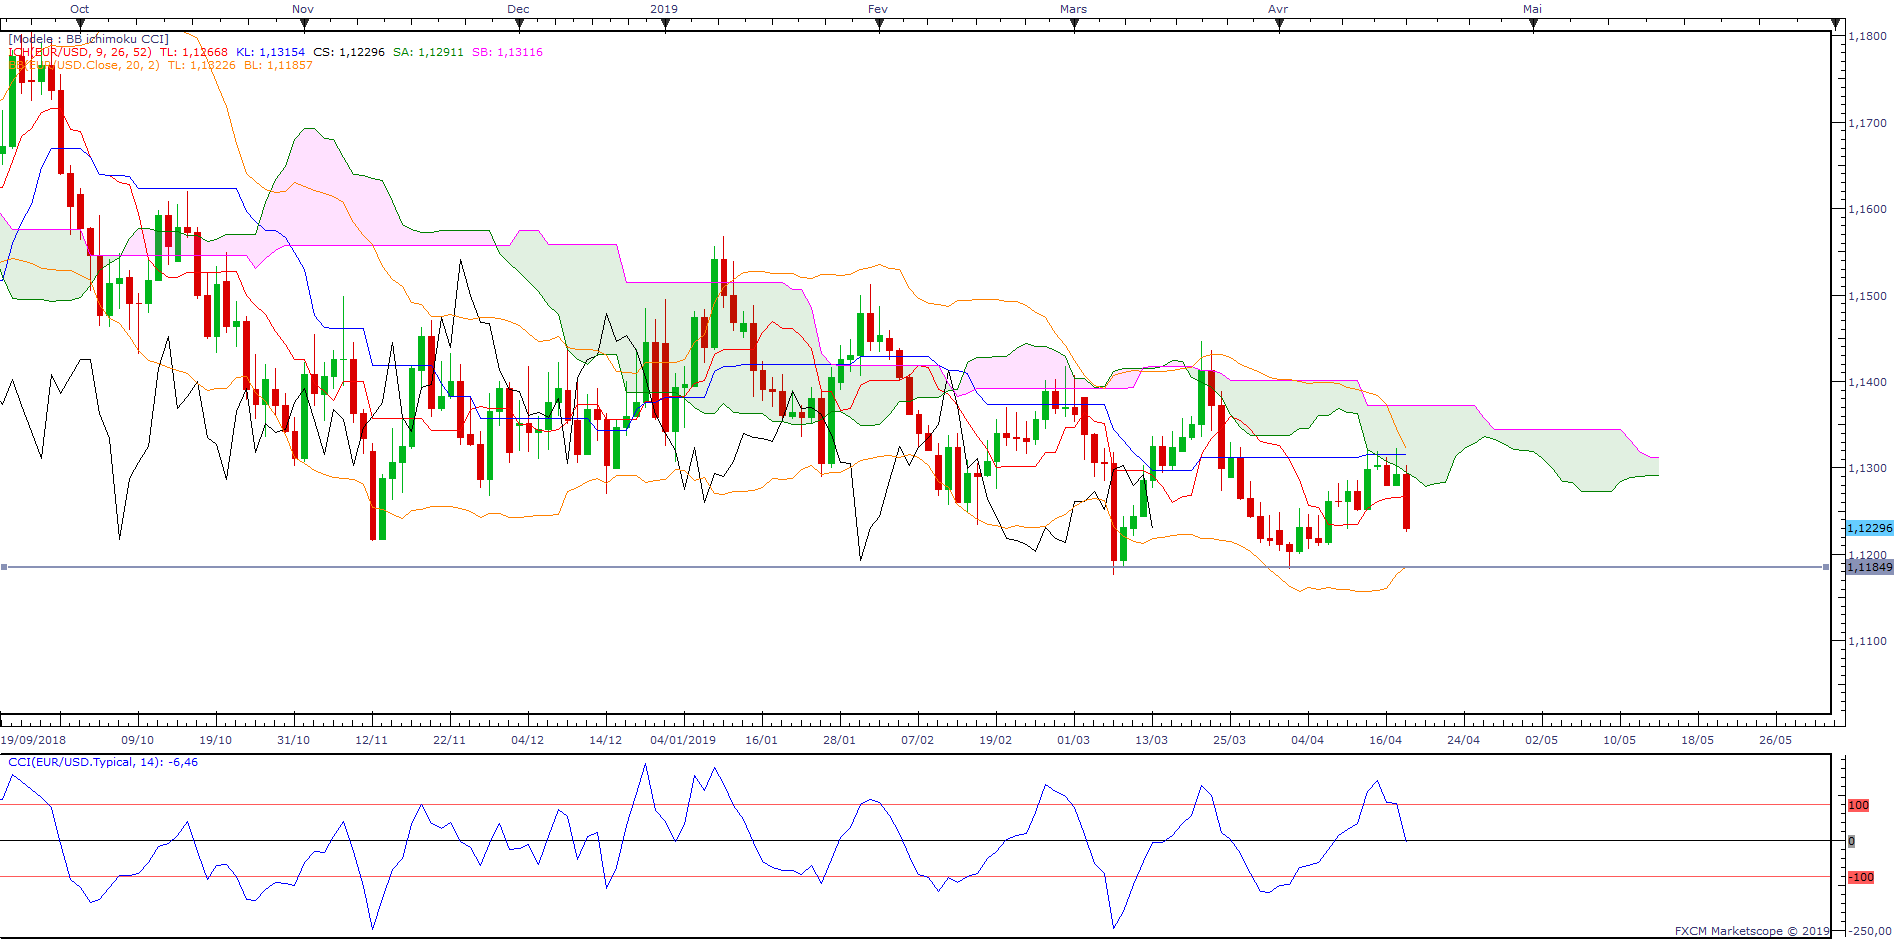Click the Fev month triangle marker

879,24
